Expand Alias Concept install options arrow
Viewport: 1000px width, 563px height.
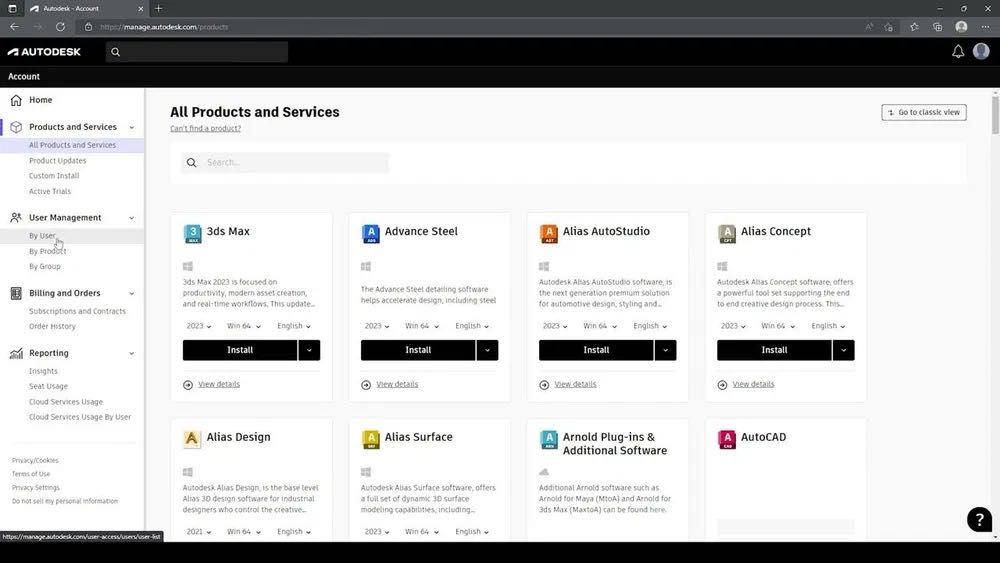pos(843,350)
